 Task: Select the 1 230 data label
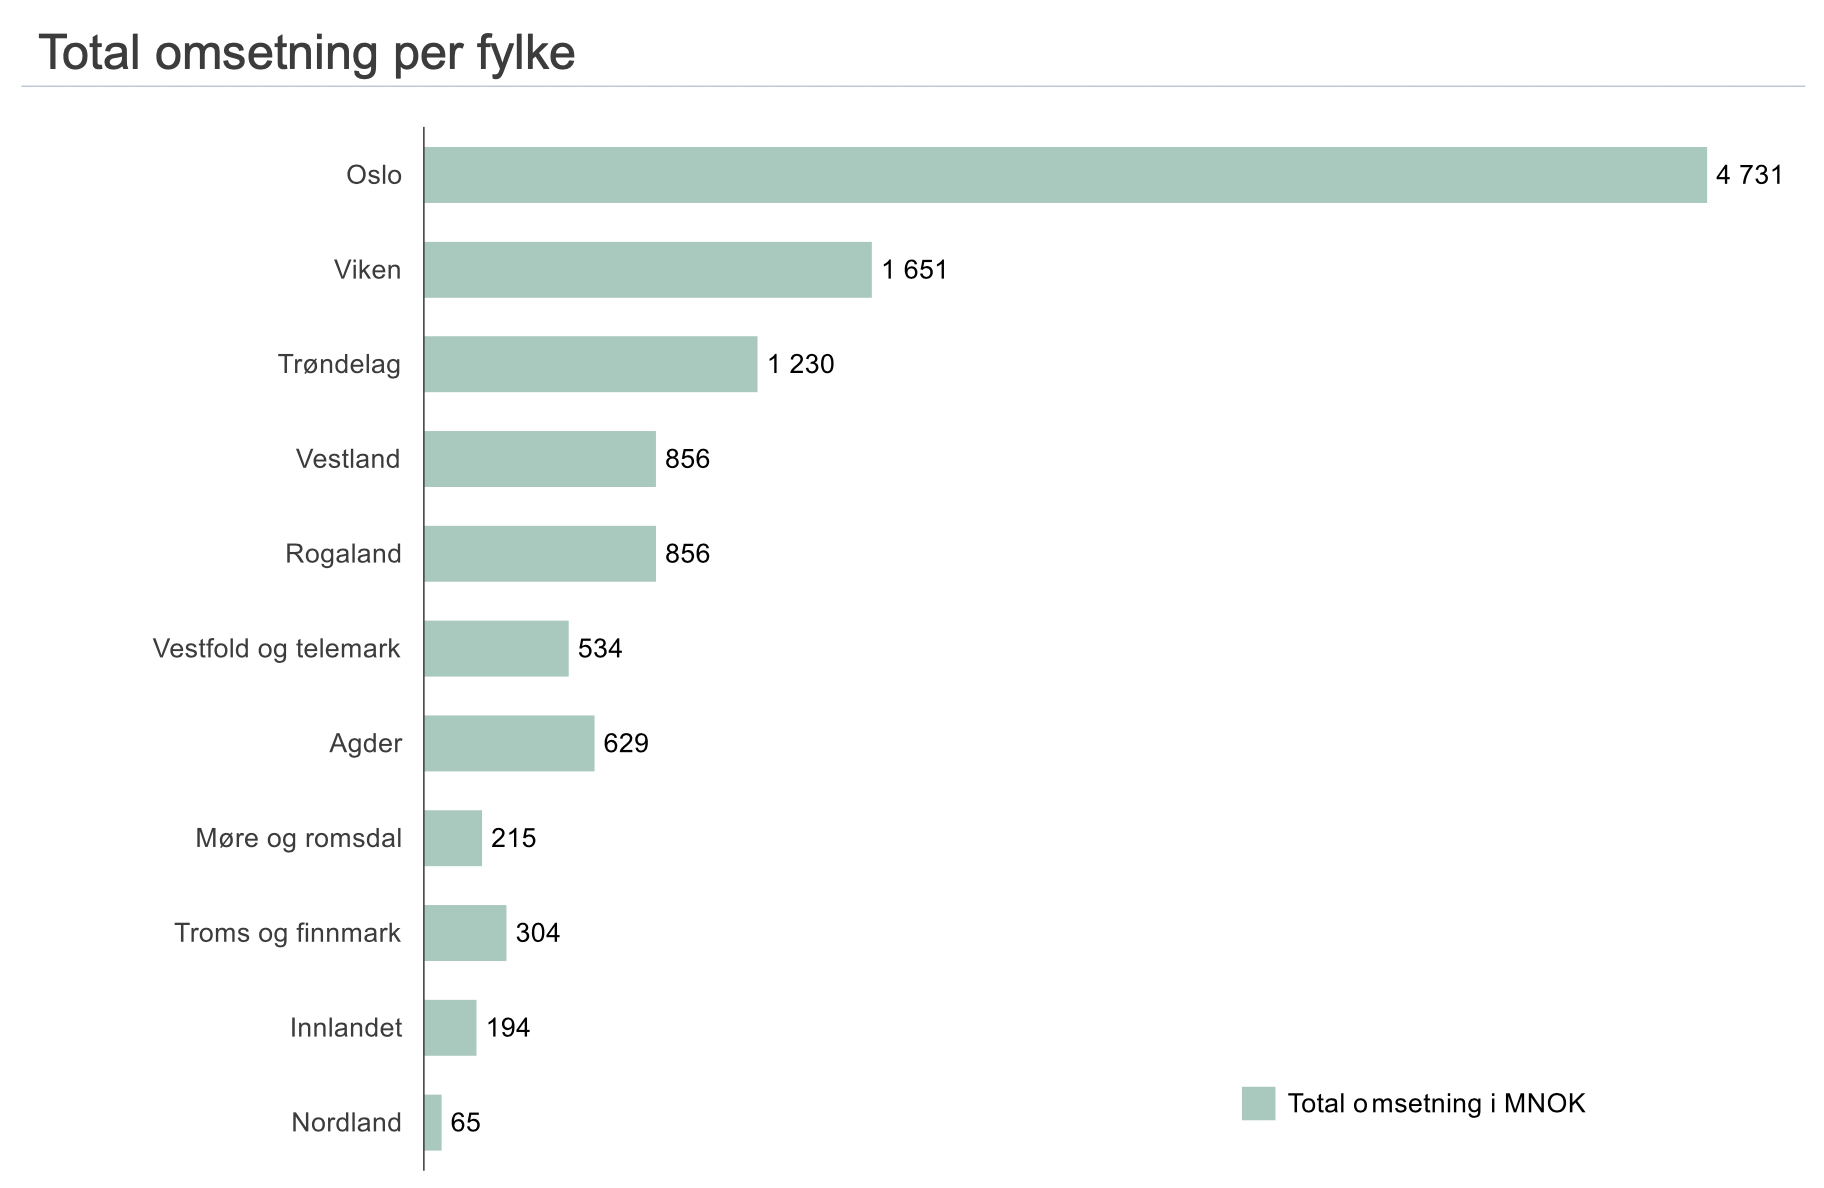(x=800, y=364)
